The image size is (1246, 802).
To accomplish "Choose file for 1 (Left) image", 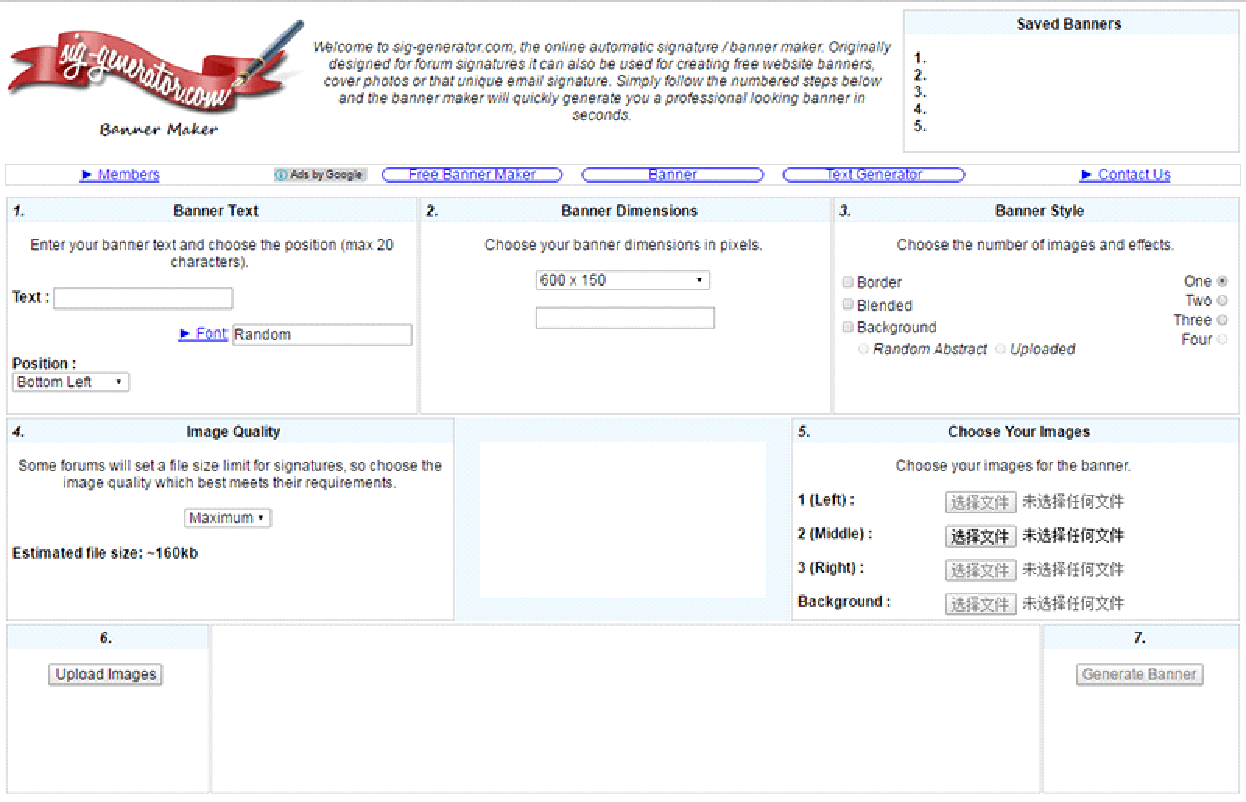I will tap(980, 502).
